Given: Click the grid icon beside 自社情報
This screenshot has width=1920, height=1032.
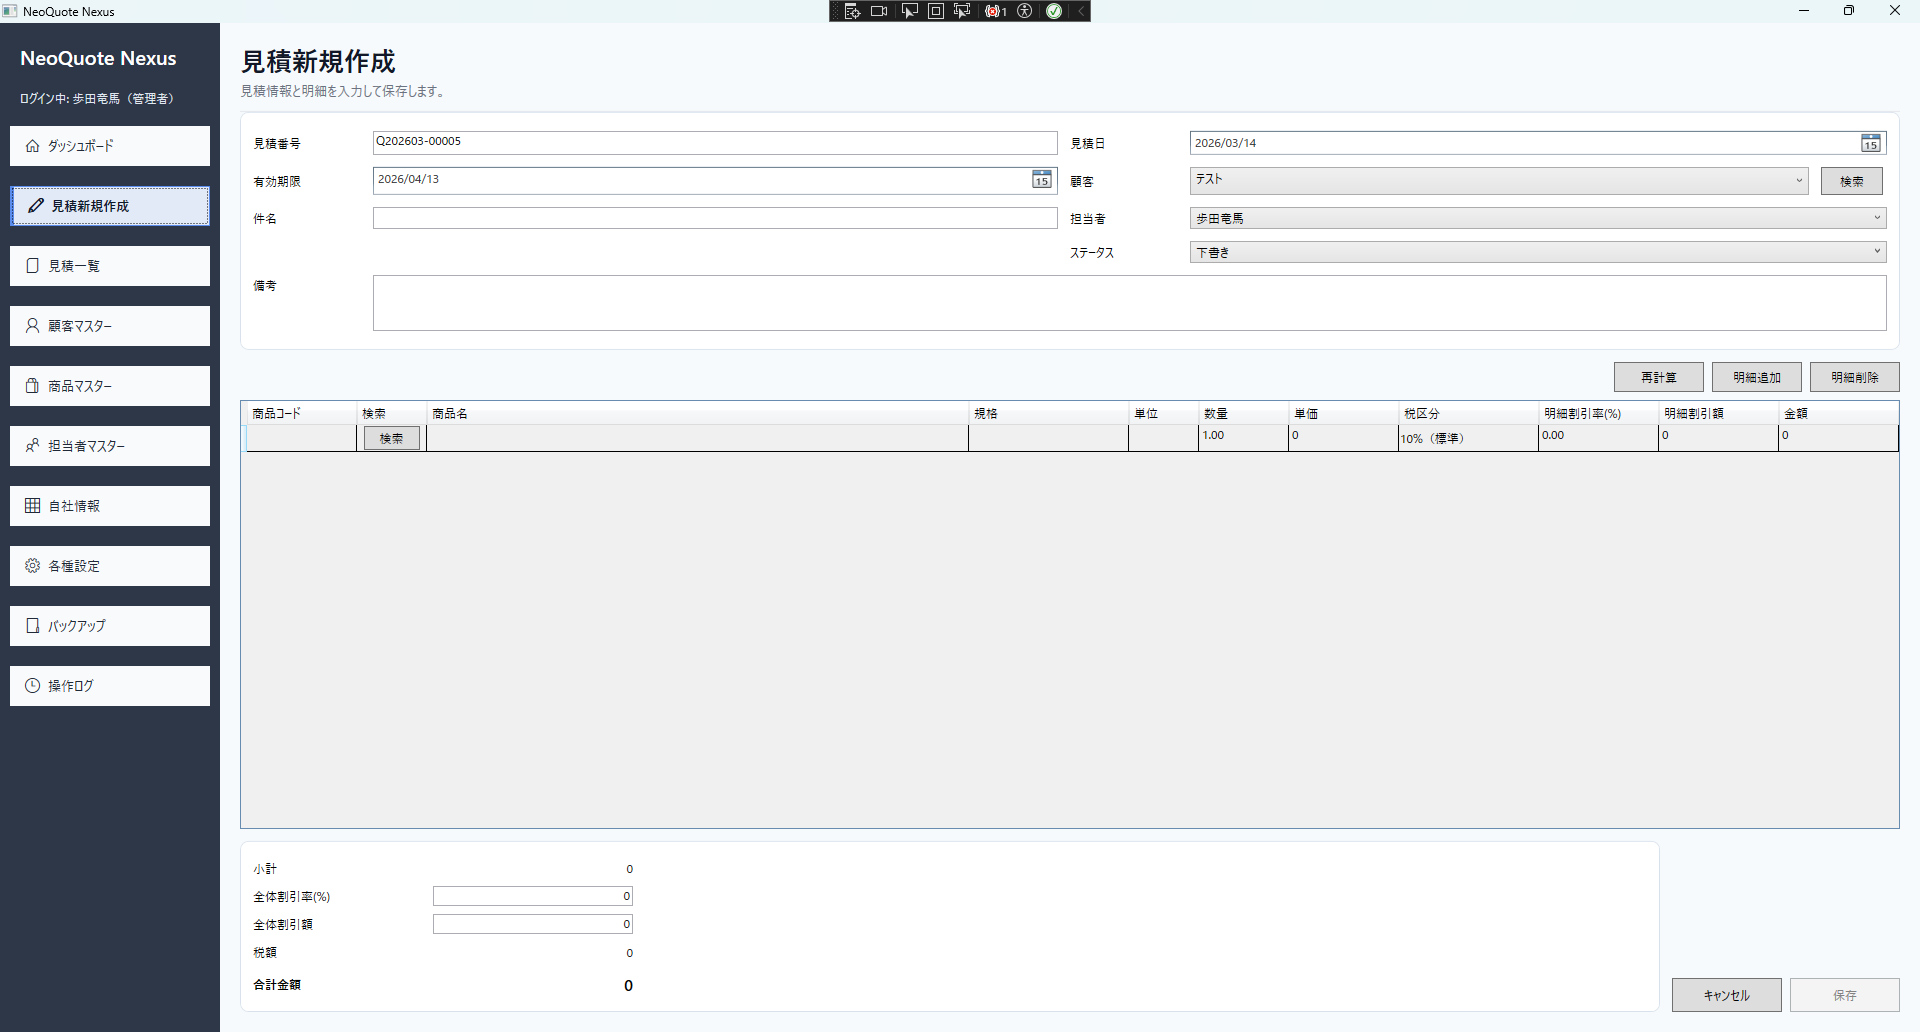Looking at the screenshot, I should [33, 505].
